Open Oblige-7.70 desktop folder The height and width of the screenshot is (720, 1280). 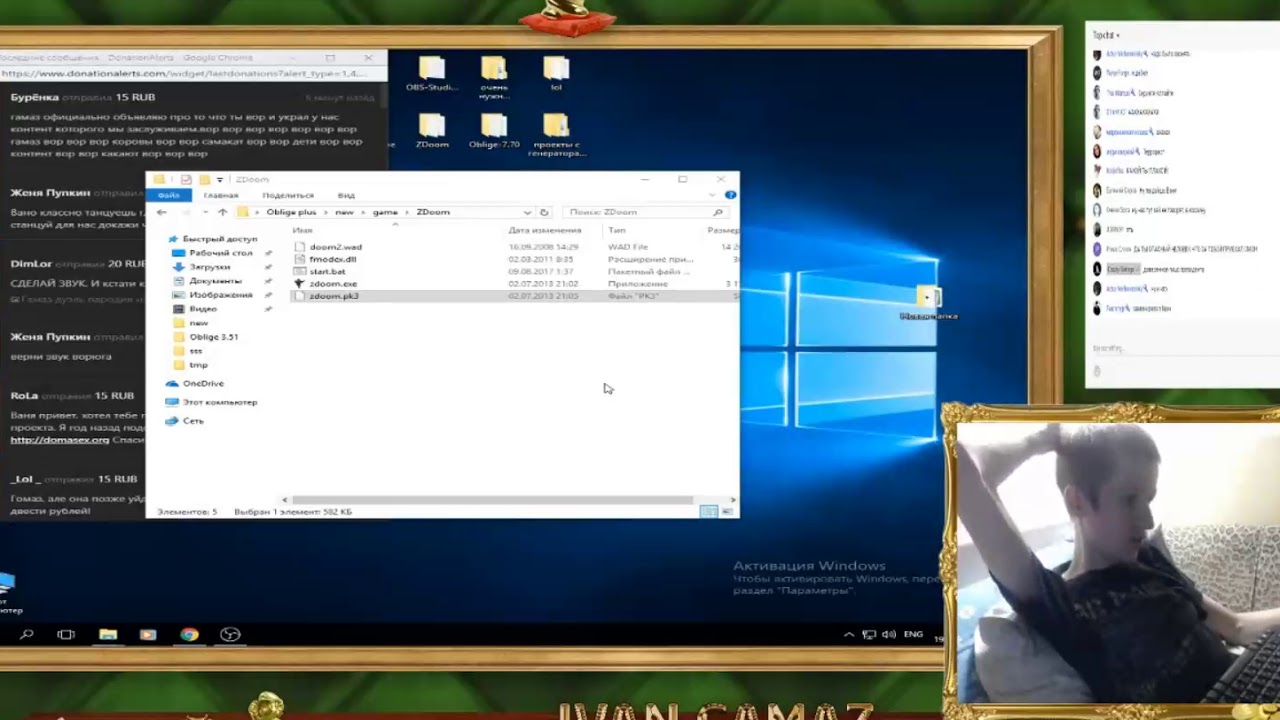click(494, 130)
